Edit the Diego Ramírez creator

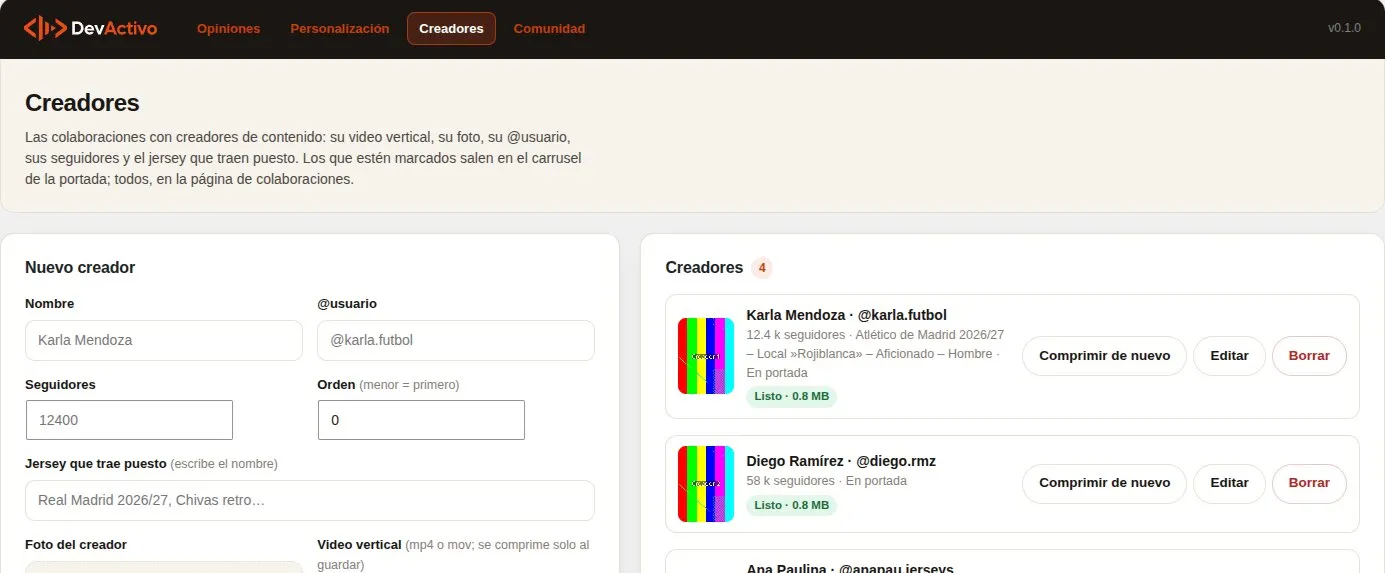[1229, 483]
